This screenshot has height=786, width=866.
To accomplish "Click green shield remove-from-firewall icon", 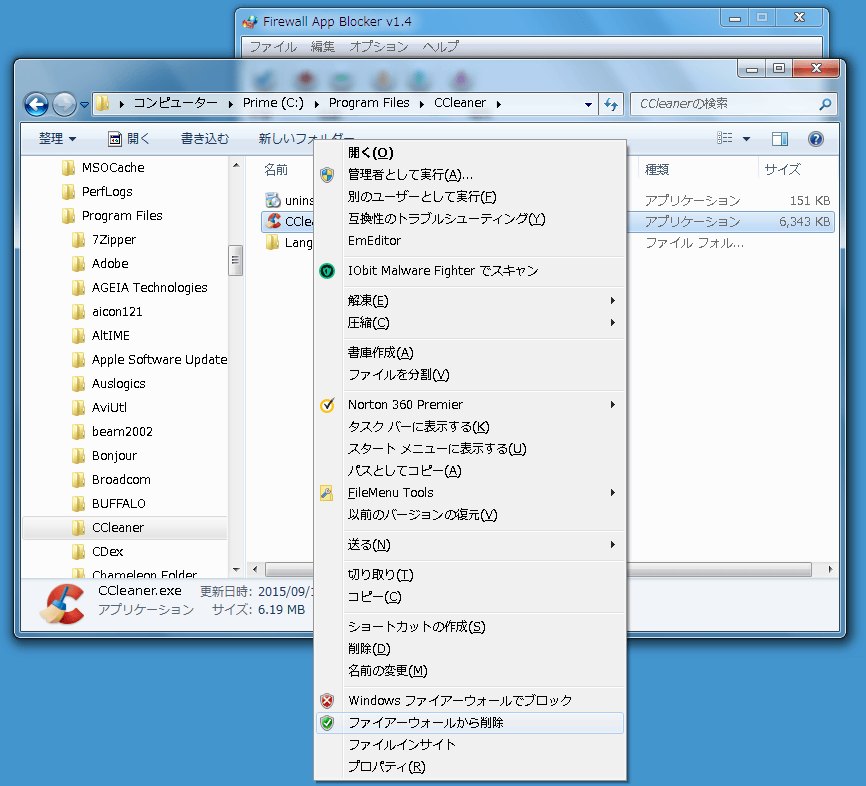I will pos(327,723).
